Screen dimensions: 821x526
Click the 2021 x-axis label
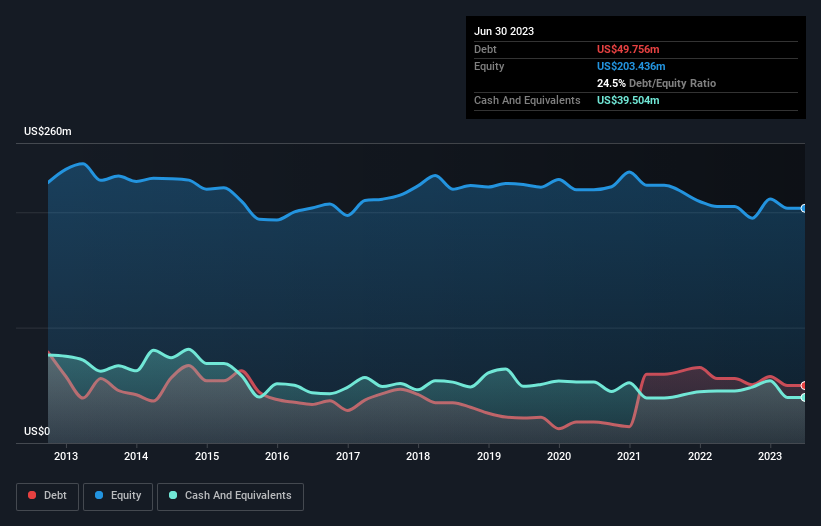point(629,456)
